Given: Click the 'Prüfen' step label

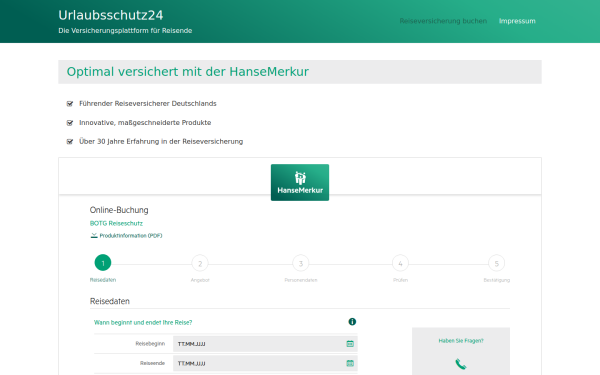Looking at the screenshot, I should 400,280.
